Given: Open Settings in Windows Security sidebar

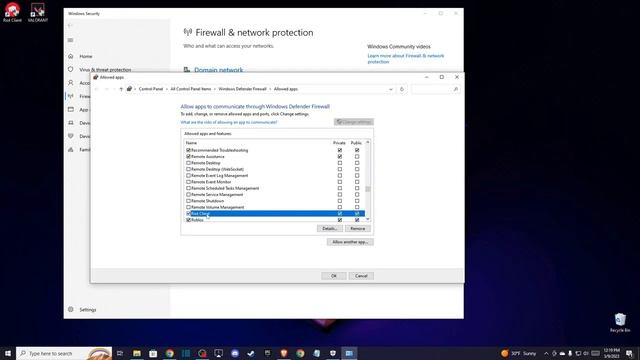Looking at the screenshot, I should pyautogui.click(x=87, y=310).
